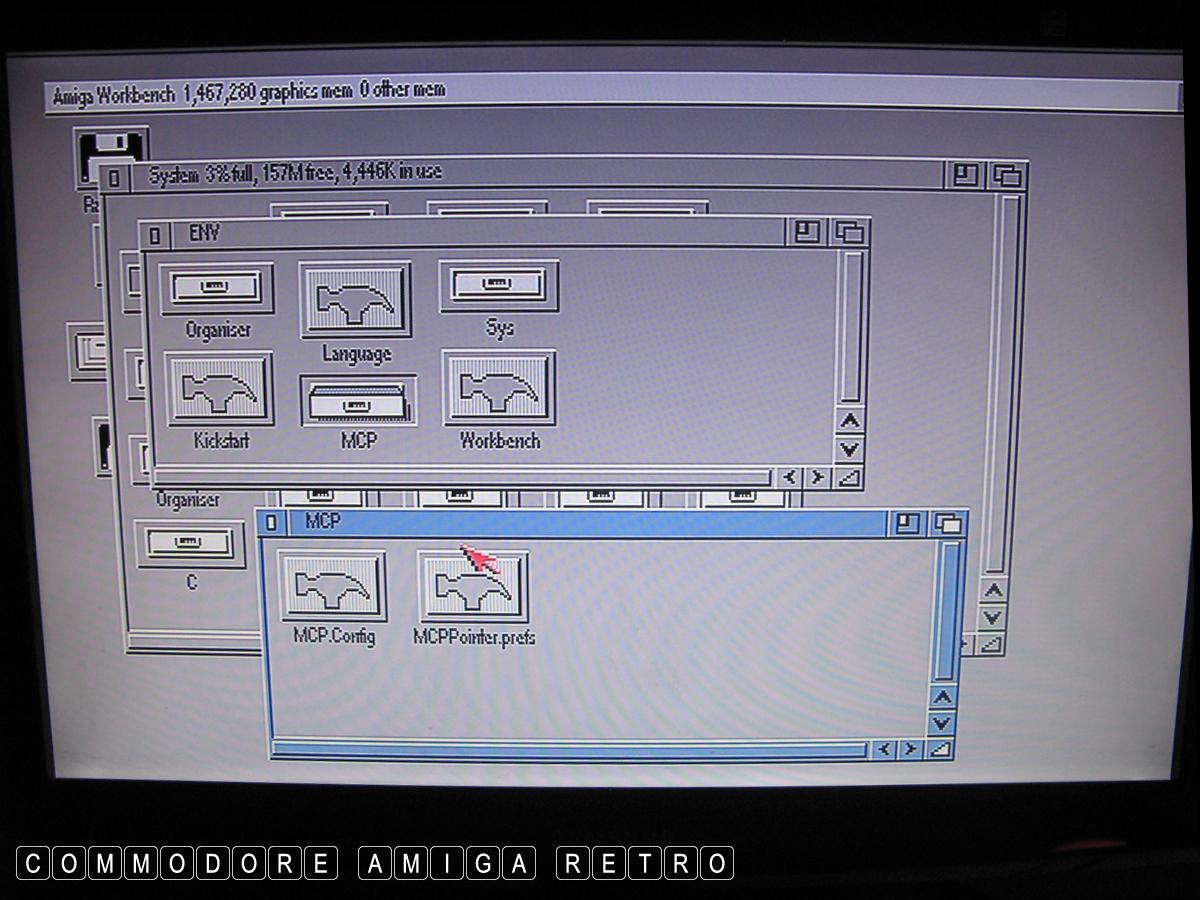The width and height of the screenshot is (1200, 900).
Task: Click the MCP window title bar
Action: pos(600,523)
